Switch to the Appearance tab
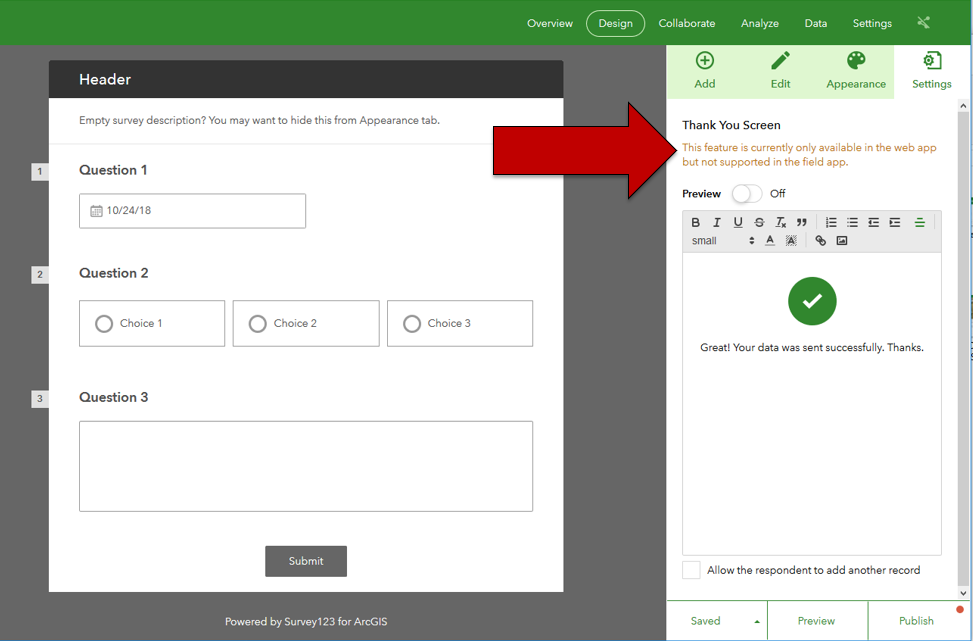 click(856, 71)
